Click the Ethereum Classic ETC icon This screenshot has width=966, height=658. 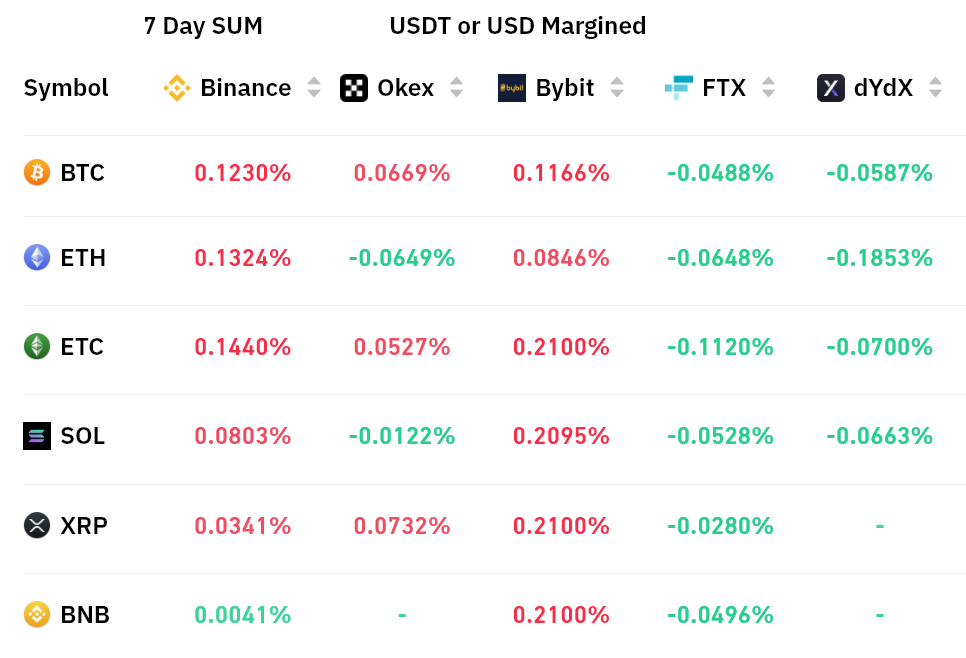pos(37,347)
